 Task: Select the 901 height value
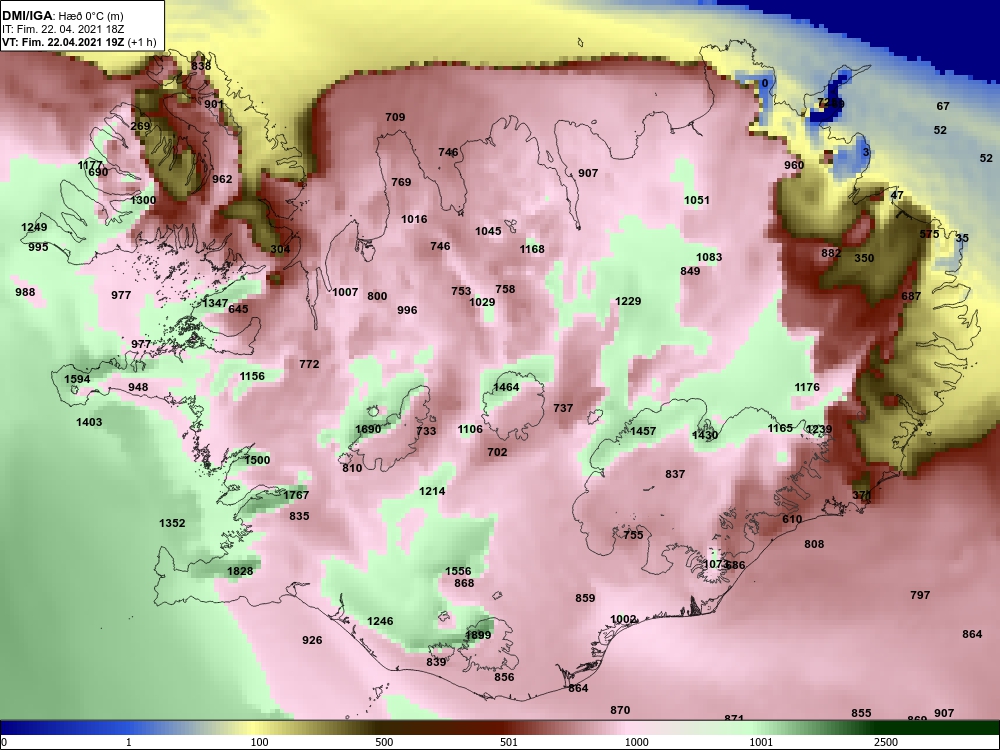[x=214, y=104]
